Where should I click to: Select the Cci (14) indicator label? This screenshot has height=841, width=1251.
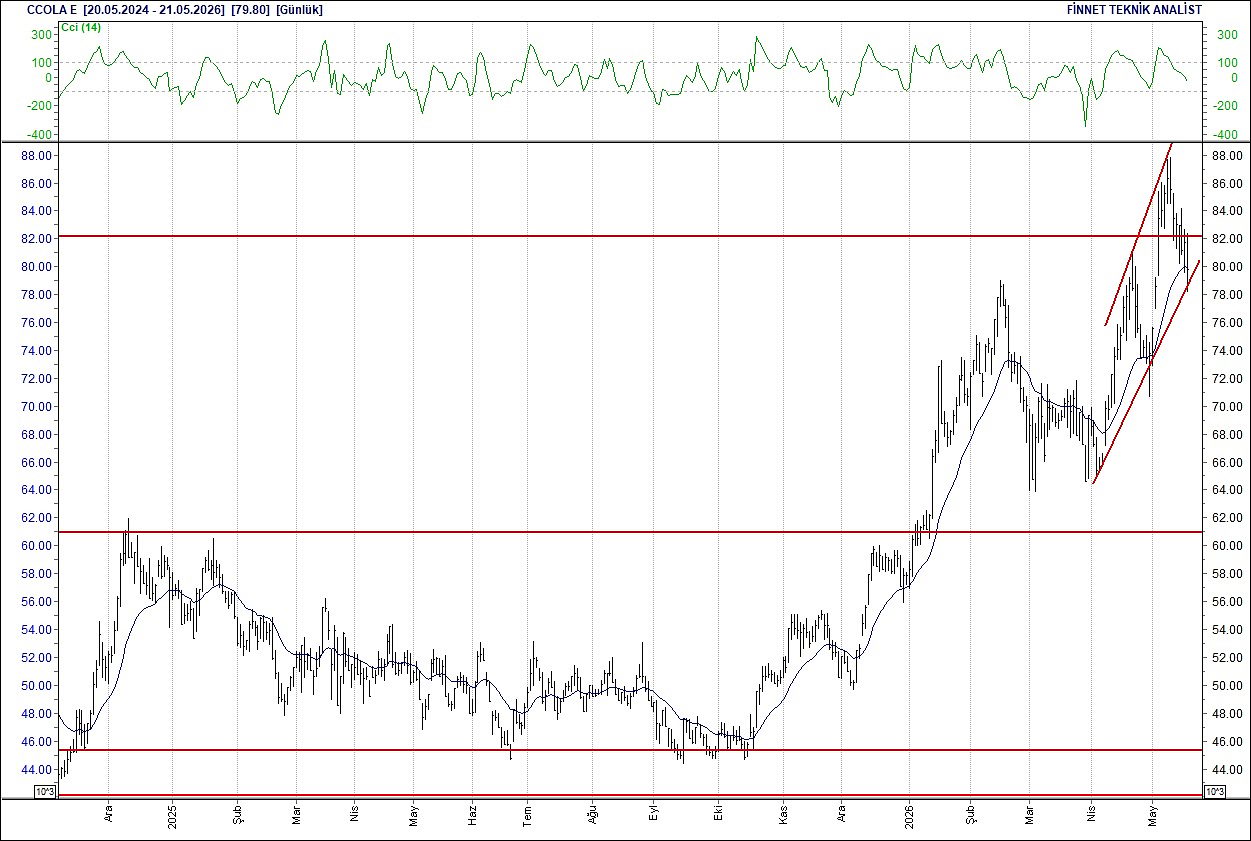pyautogui.click(x=82, y=27)
